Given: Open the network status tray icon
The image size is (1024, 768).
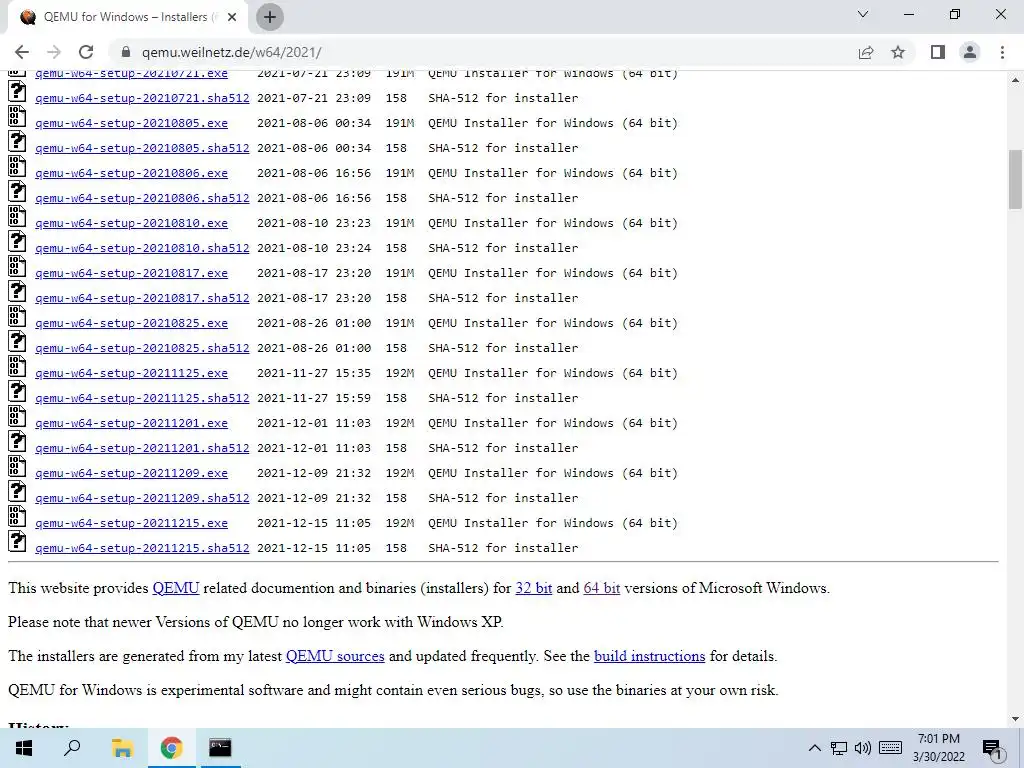Looking at the screenshot, I should 839,748.
